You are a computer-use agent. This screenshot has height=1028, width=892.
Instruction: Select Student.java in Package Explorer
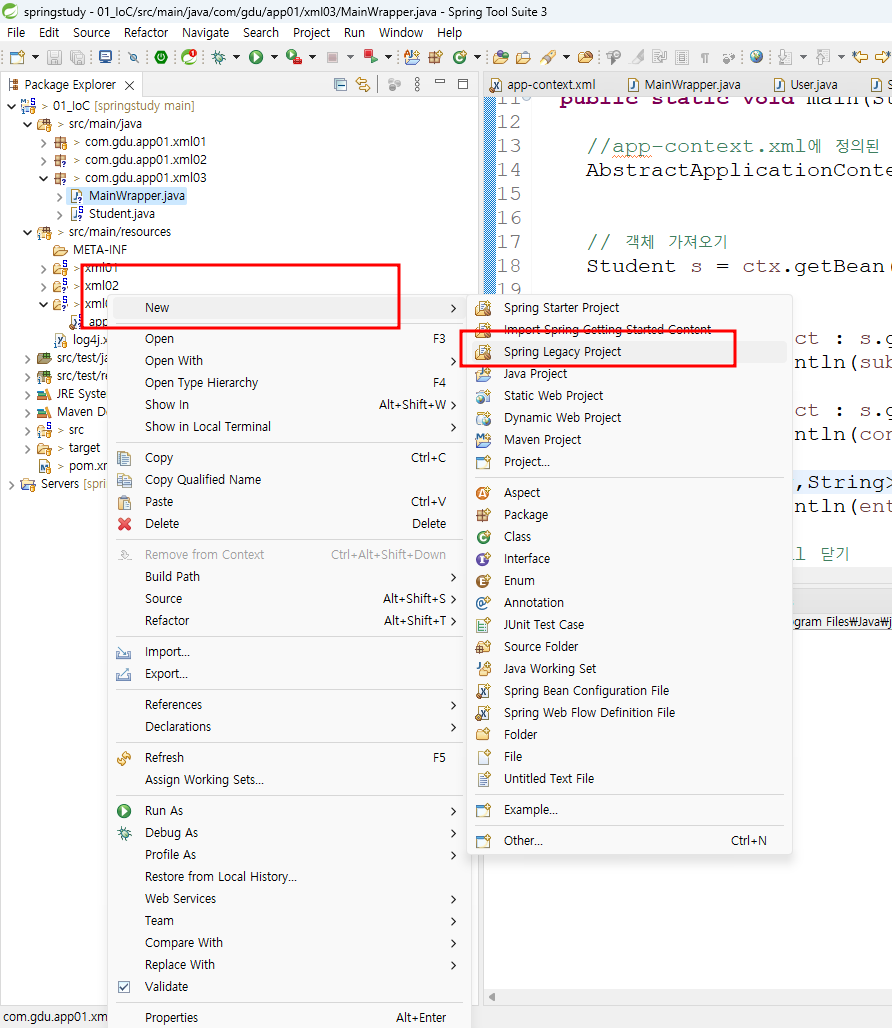(x=121, y=214)
